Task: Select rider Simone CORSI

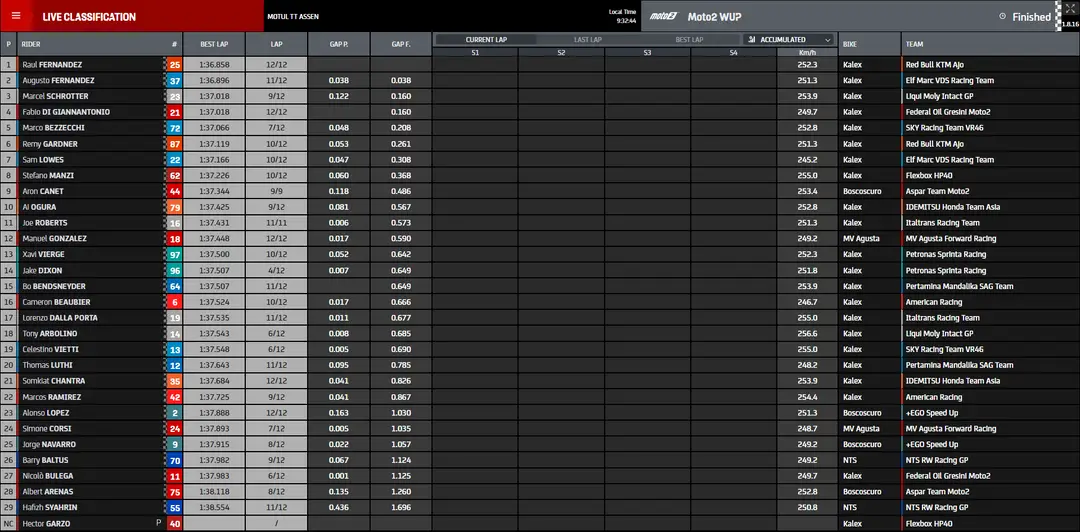Action: pos(47,429)
